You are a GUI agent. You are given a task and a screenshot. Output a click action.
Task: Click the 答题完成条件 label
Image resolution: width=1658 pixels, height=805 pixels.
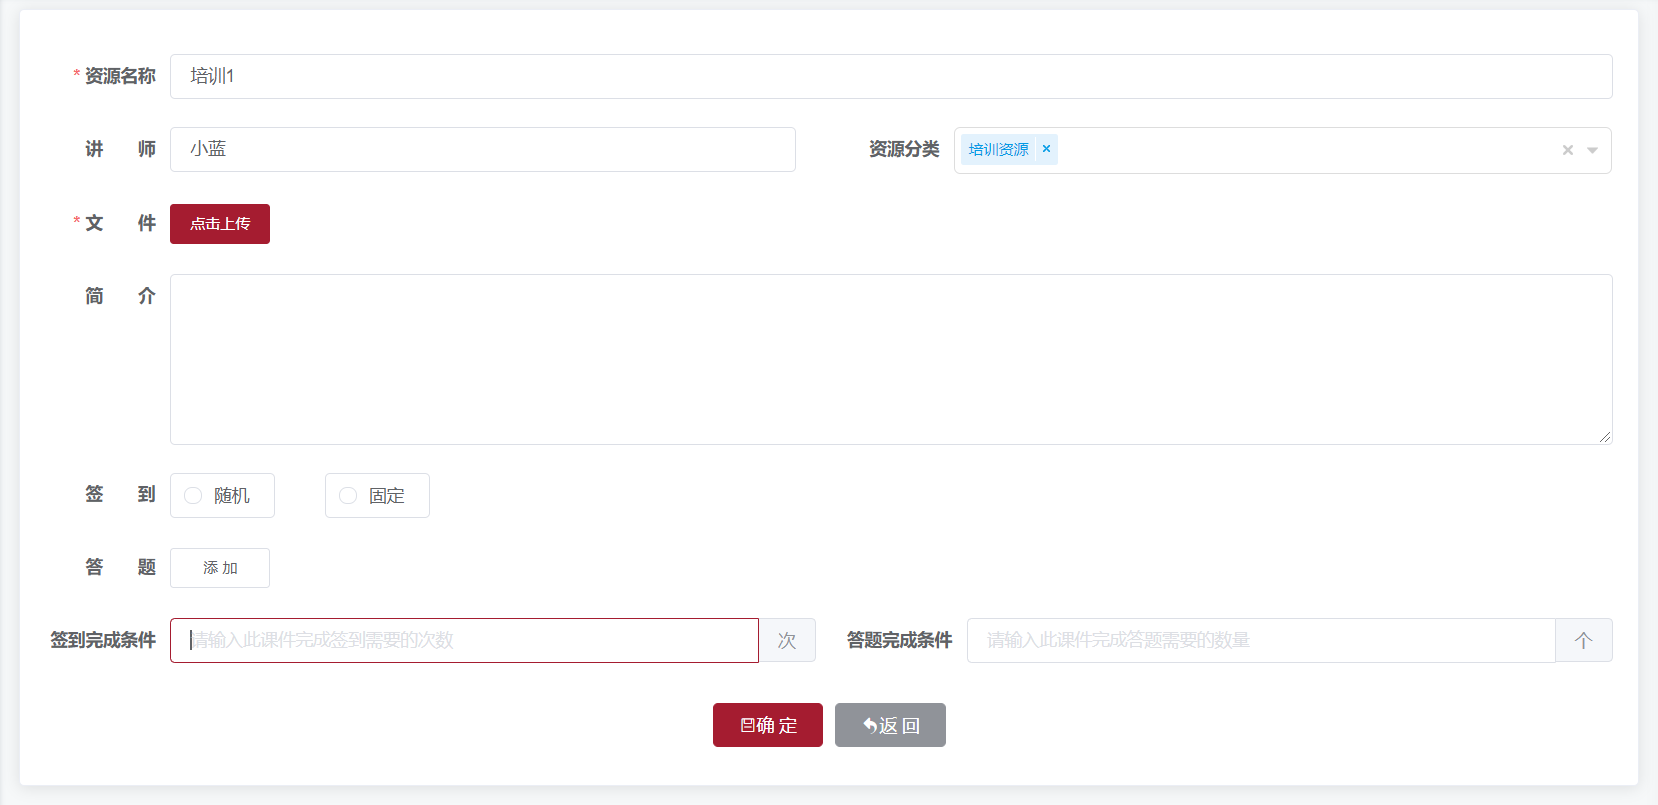[899, 640]
